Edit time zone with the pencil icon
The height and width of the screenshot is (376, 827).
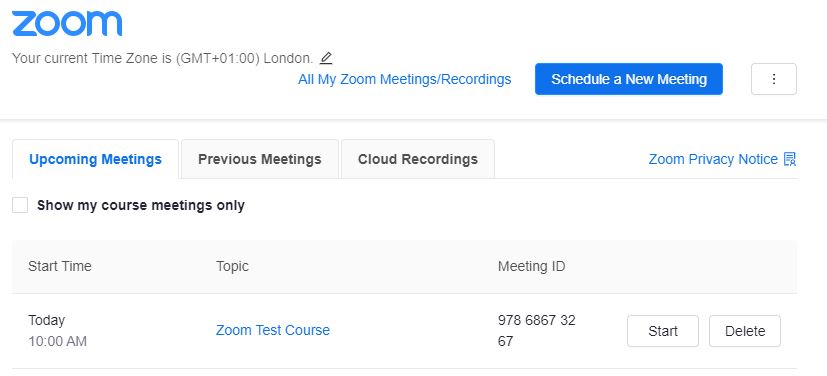point(326,57)
